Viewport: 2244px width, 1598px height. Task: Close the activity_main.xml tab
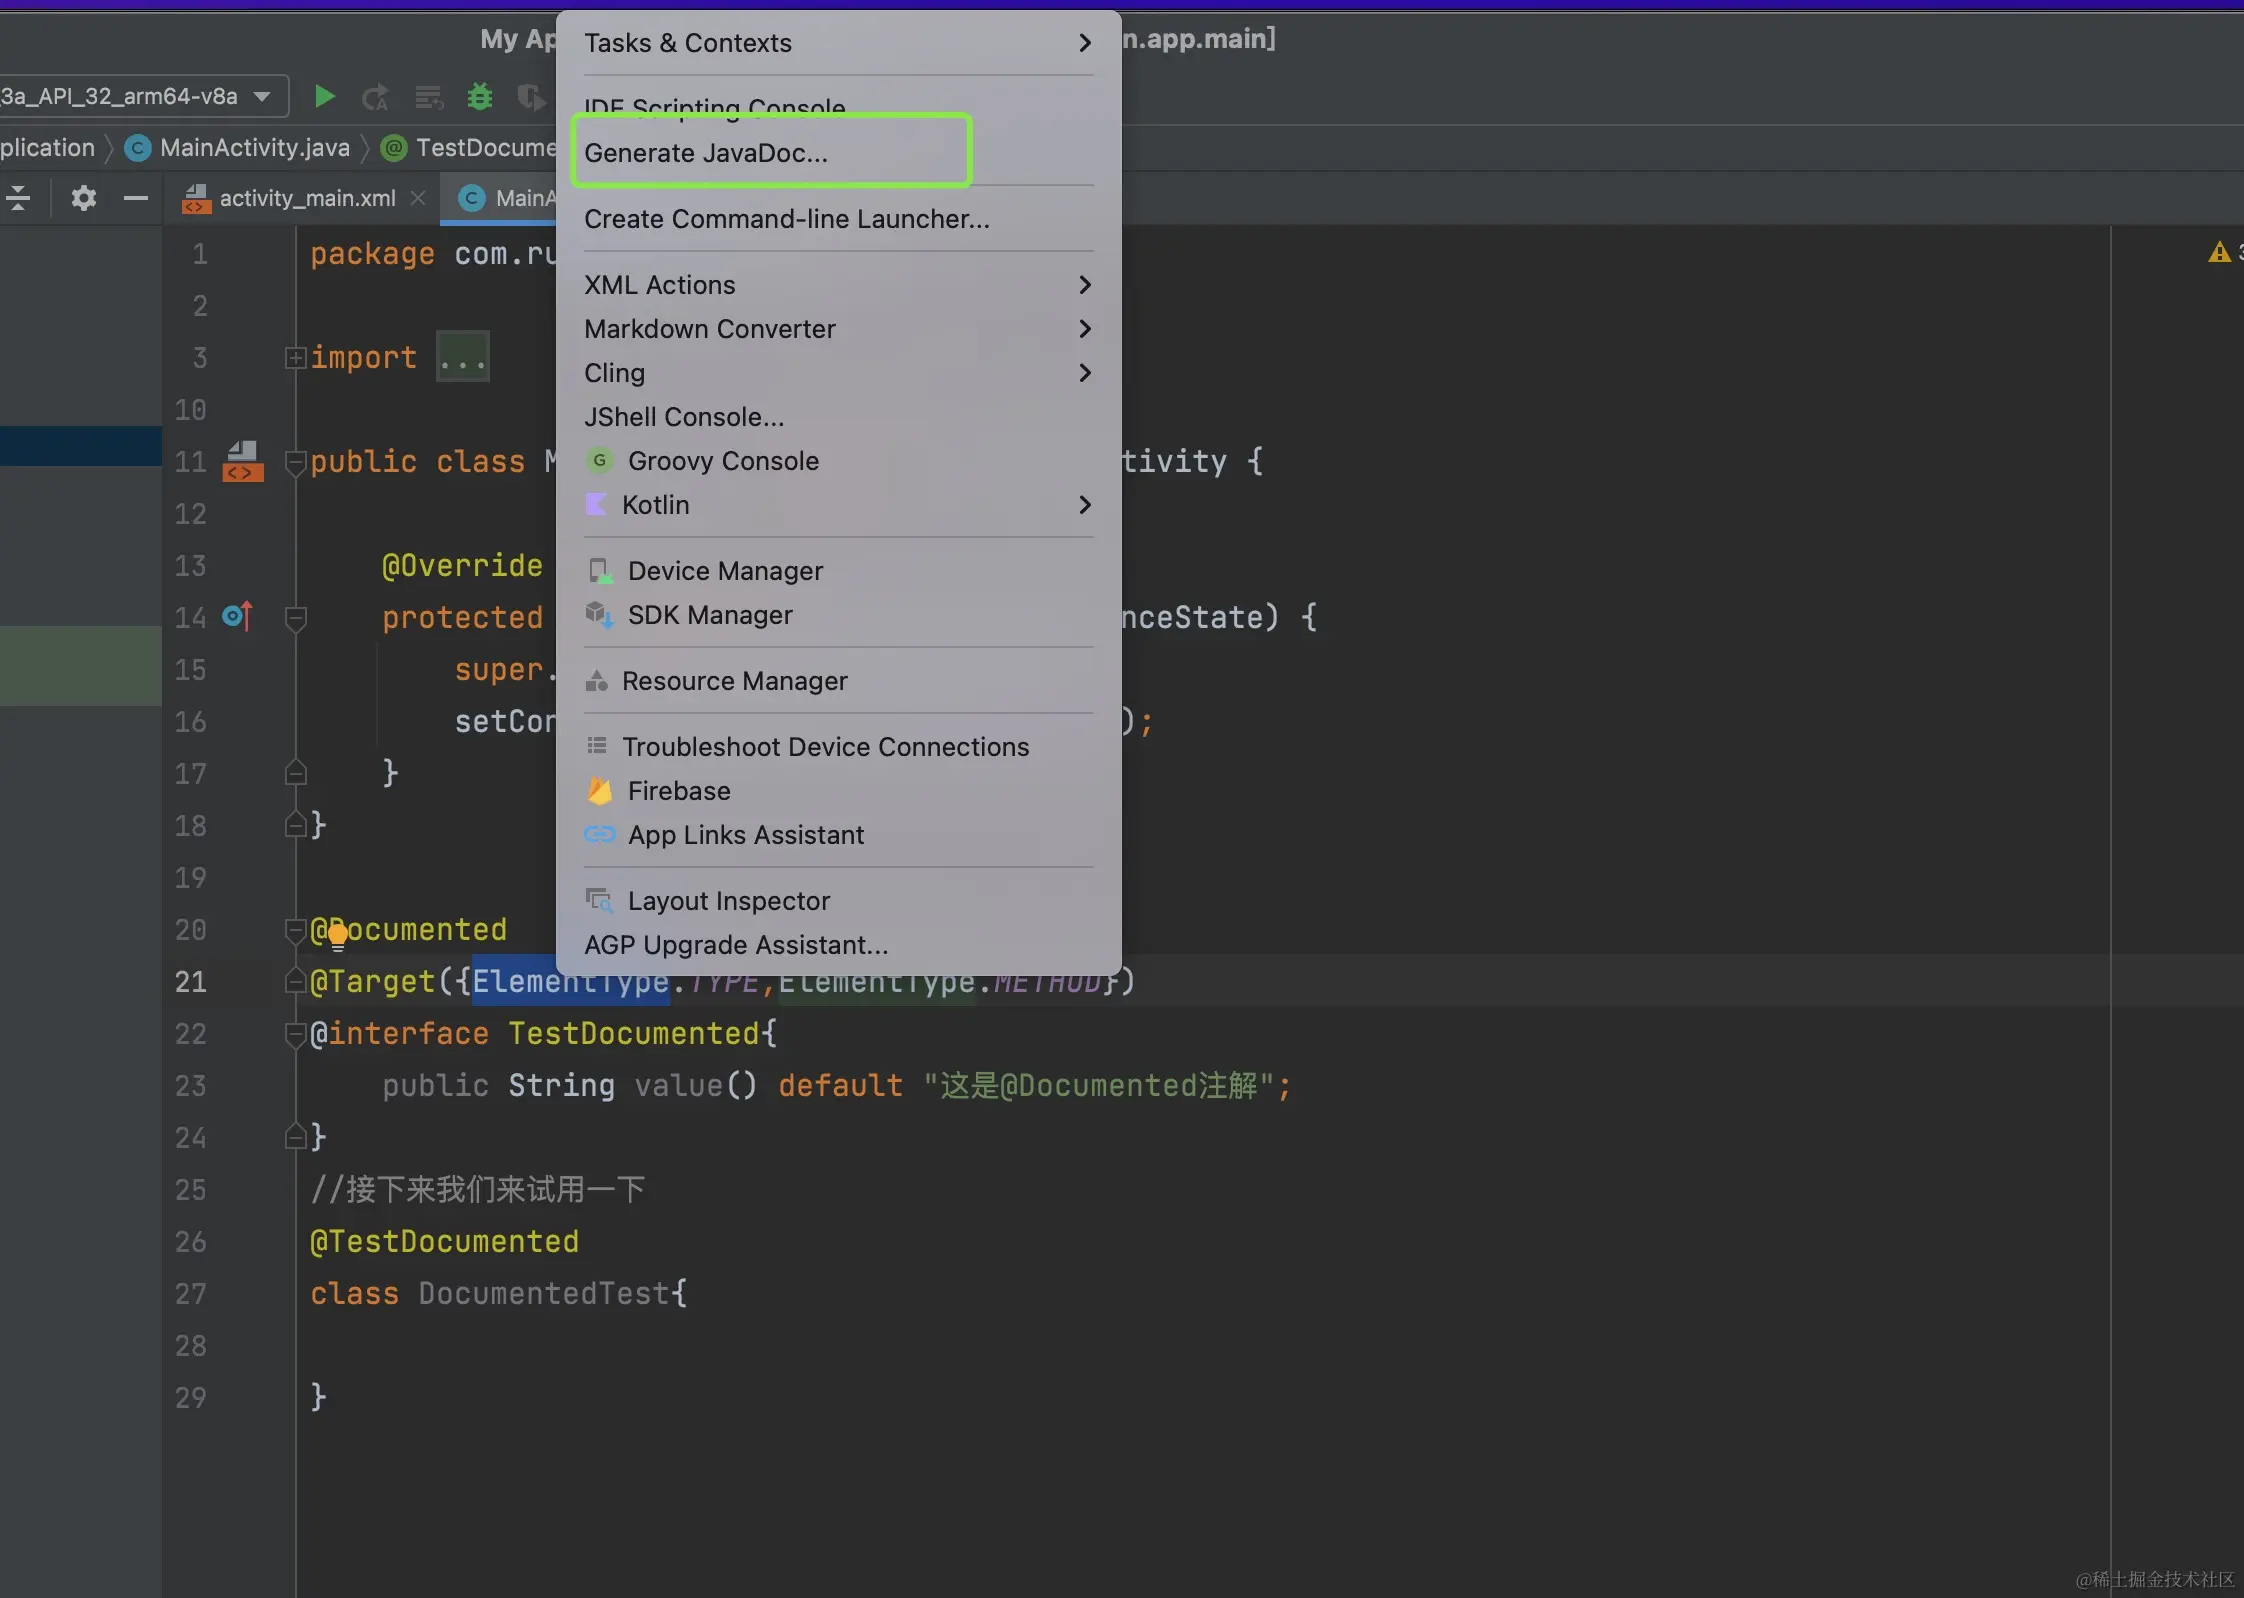(x=418, y=198)
